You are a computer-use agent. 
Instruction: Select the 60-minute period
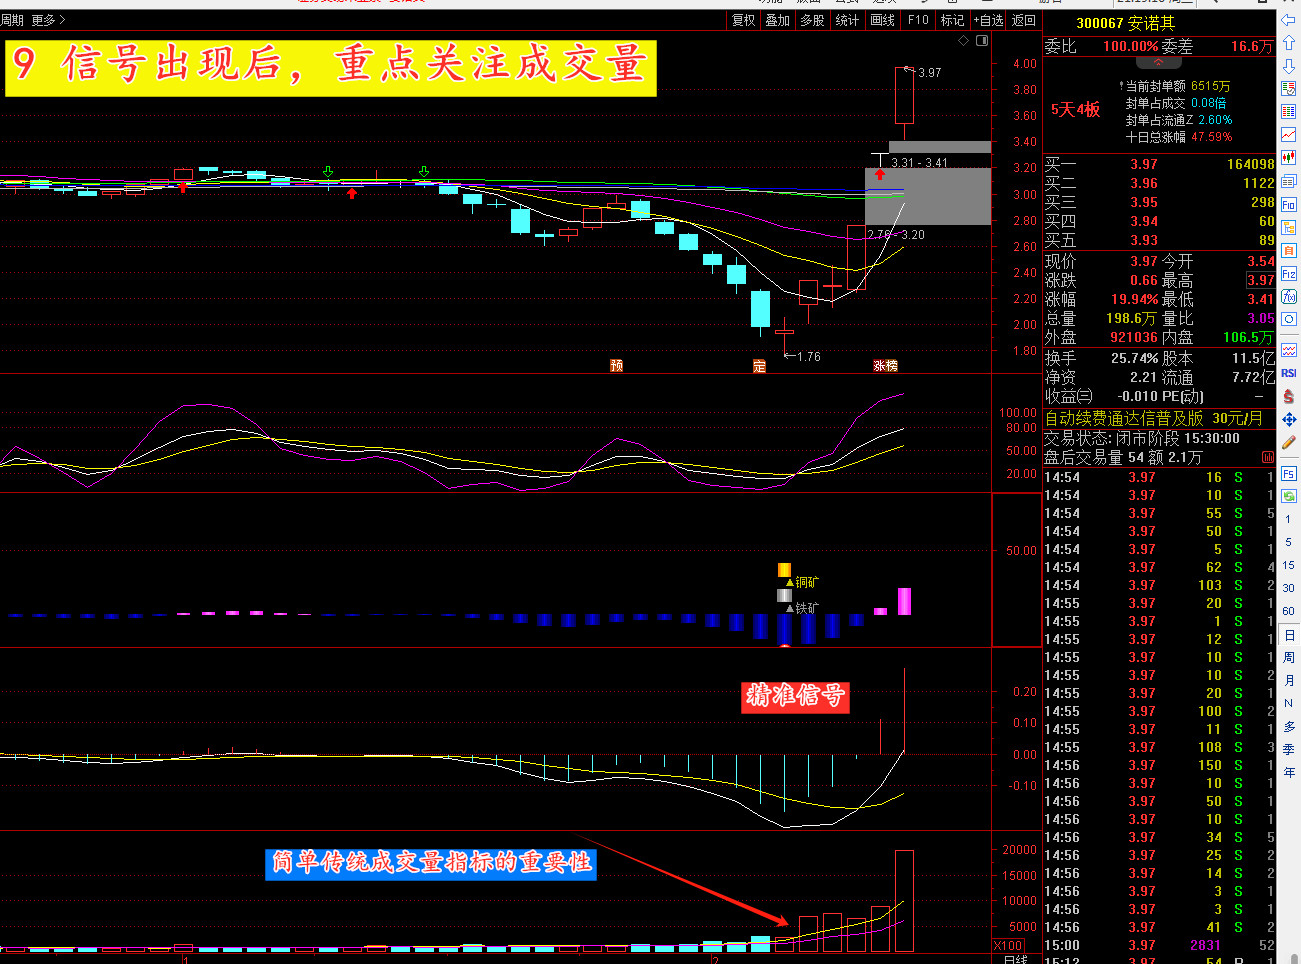[x=1289, y=611]
